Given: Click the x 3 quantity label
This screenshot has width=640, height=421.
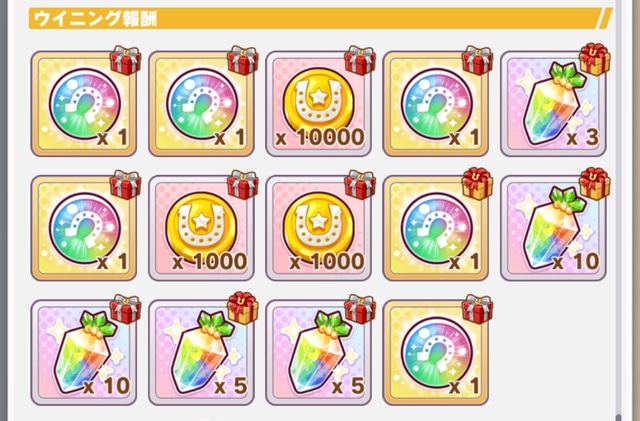Looking at the screenshot, I should tap(582, 137).
